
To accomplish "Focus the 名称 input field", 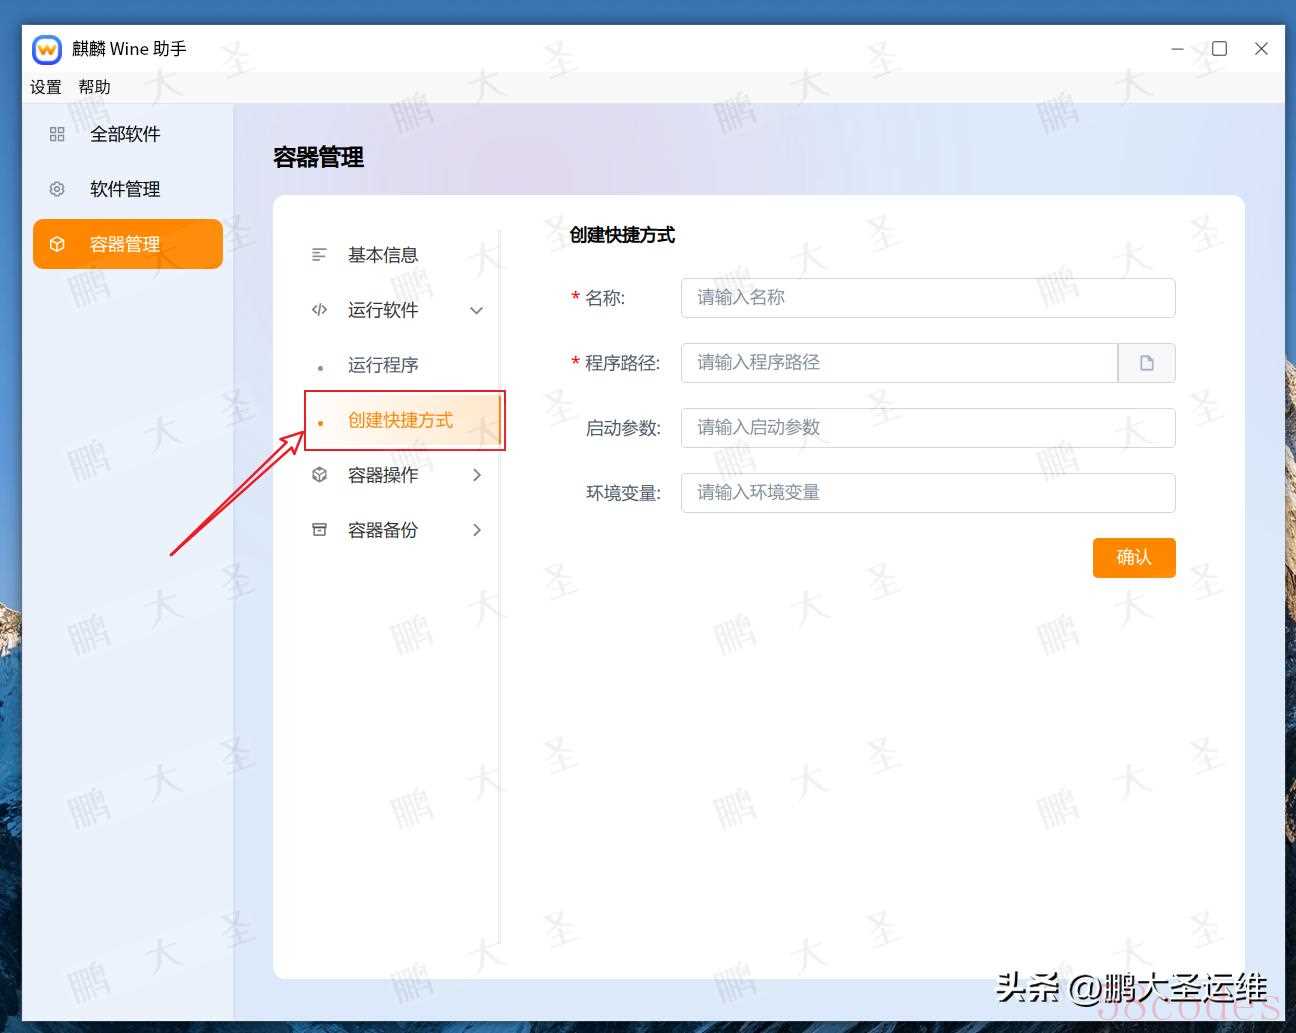I will [x=927, y=298].
